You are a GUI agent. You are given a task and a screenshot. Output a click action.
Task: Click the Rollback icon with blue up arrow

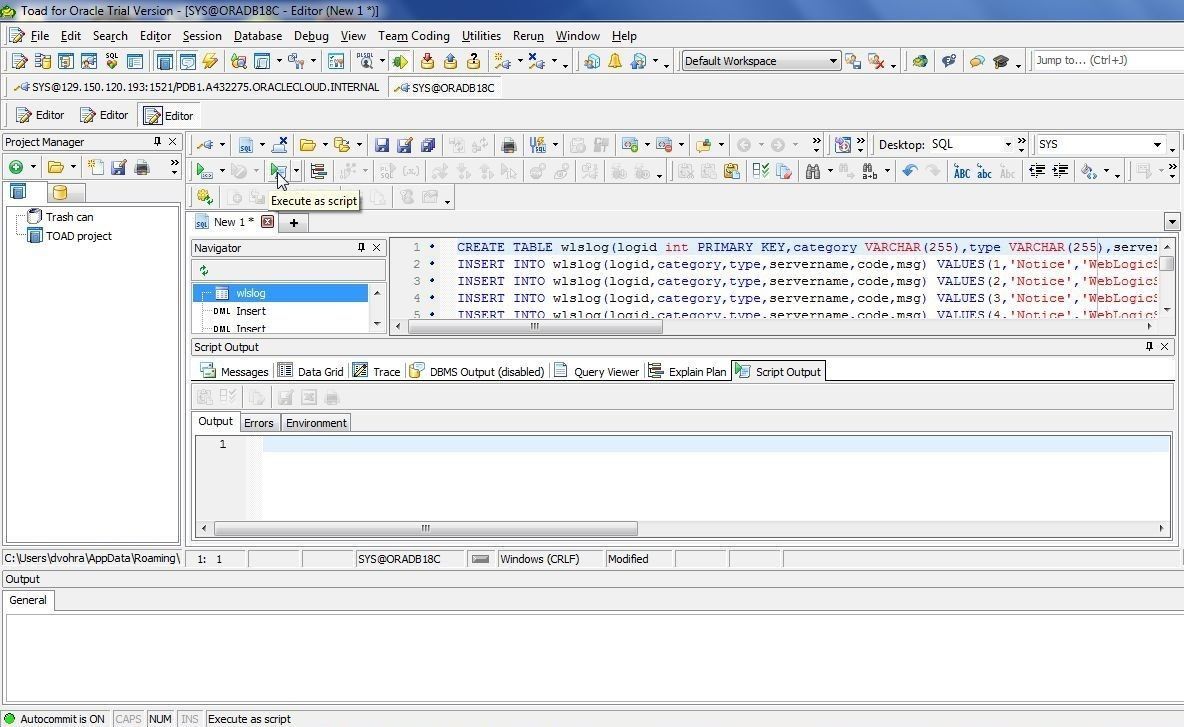point(451,61)
